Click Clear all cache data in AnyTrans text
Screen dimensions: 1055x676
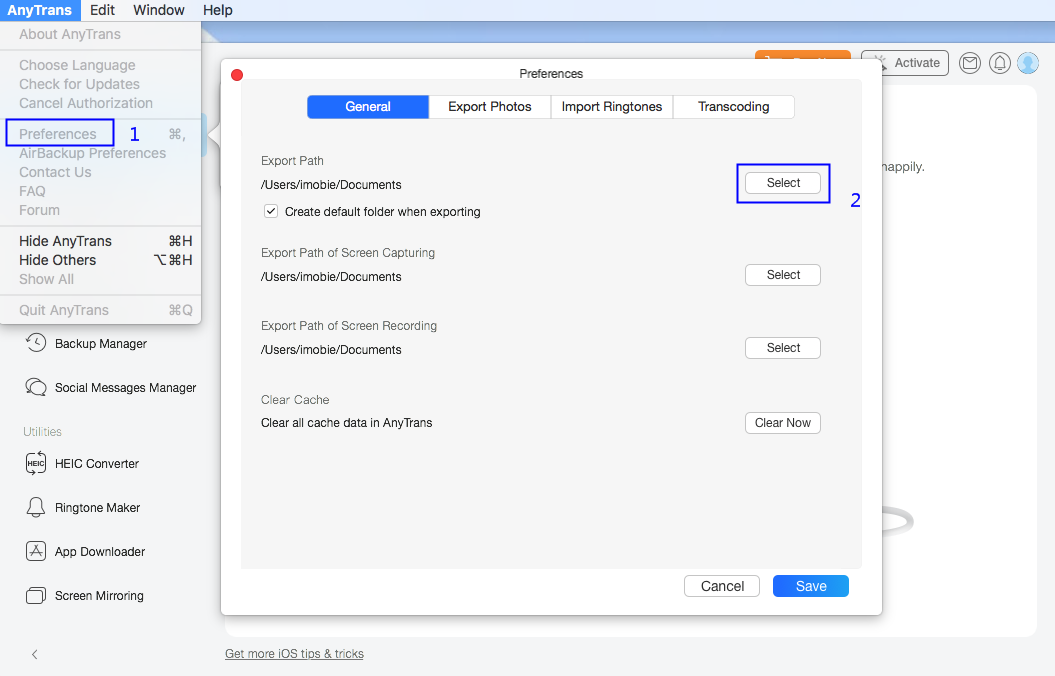[347, 423]
